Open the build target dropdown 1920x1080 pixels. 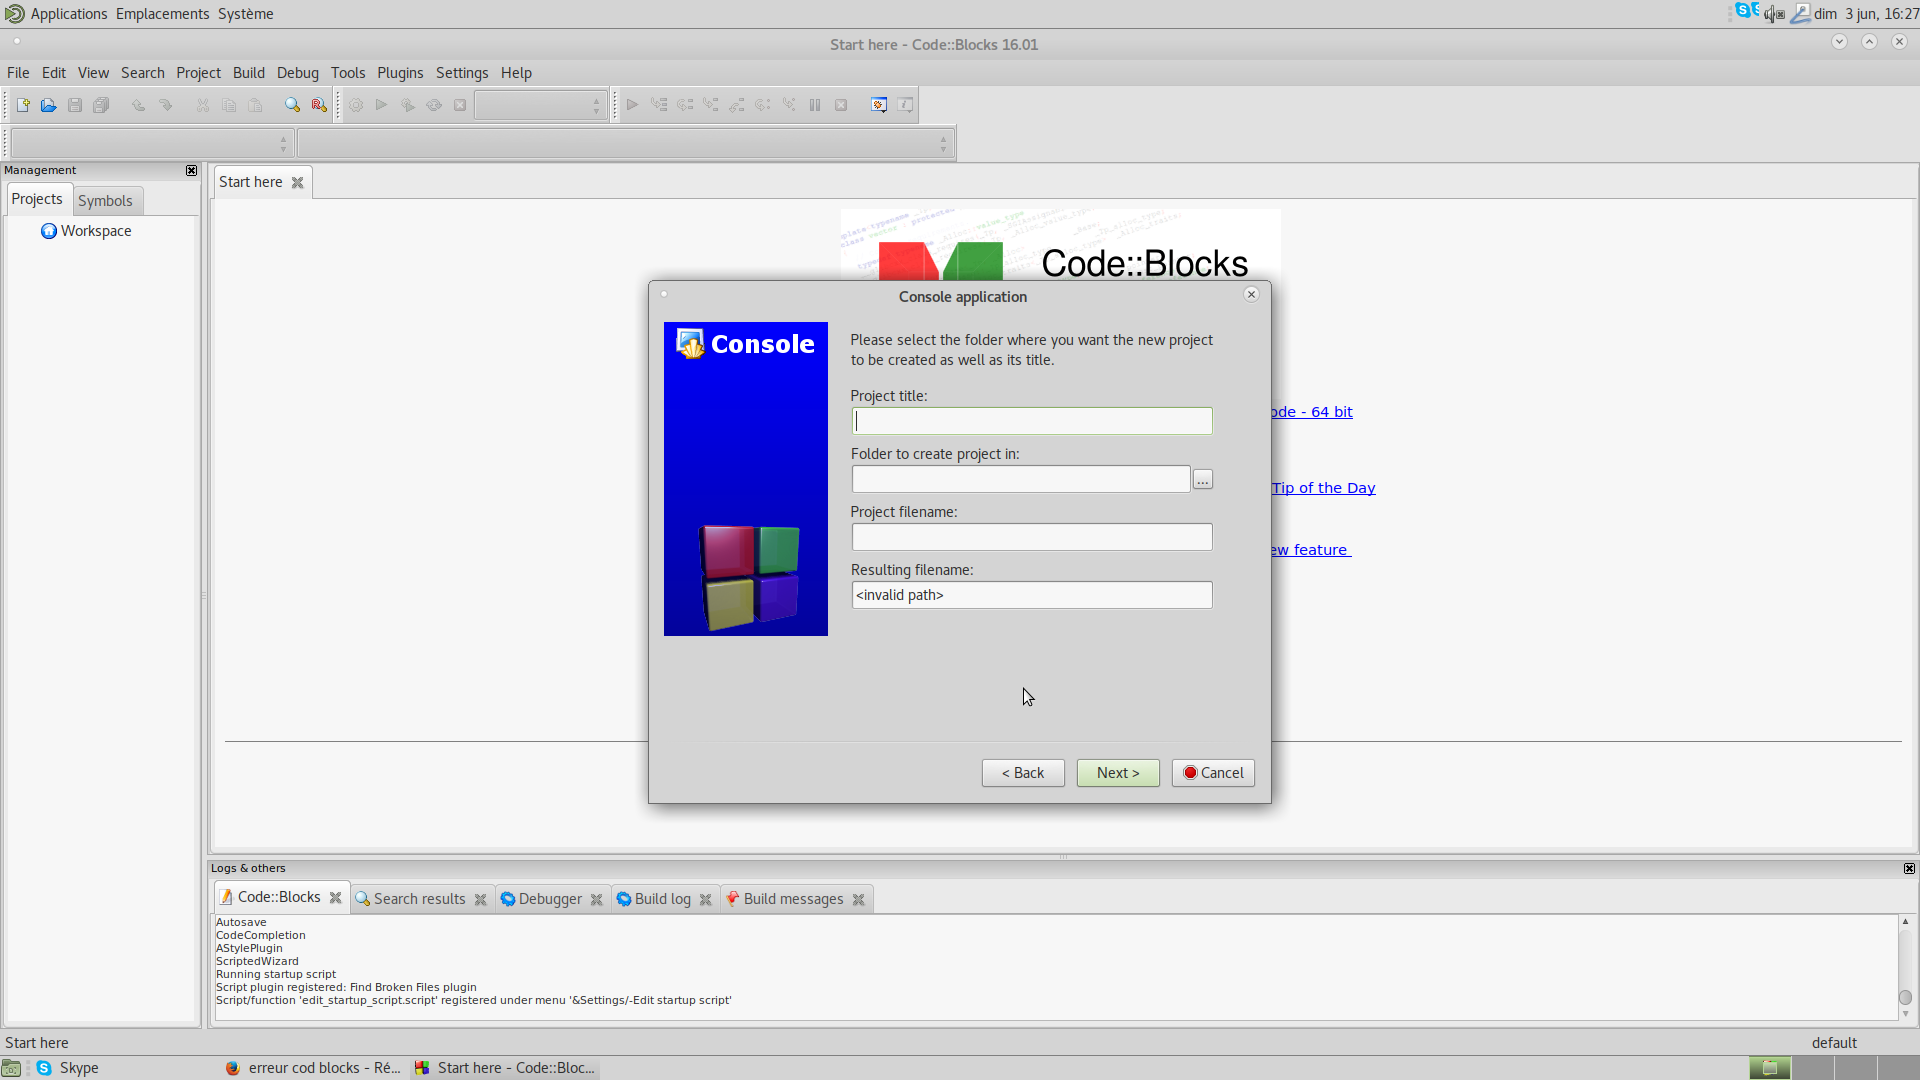540,105
